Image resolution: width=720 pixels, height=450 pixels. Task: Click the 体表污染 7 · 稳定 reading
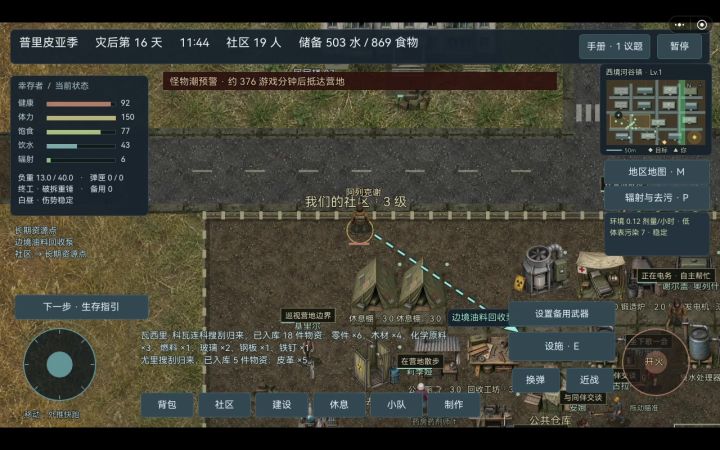pyautogui.click(x=638, y=233)
